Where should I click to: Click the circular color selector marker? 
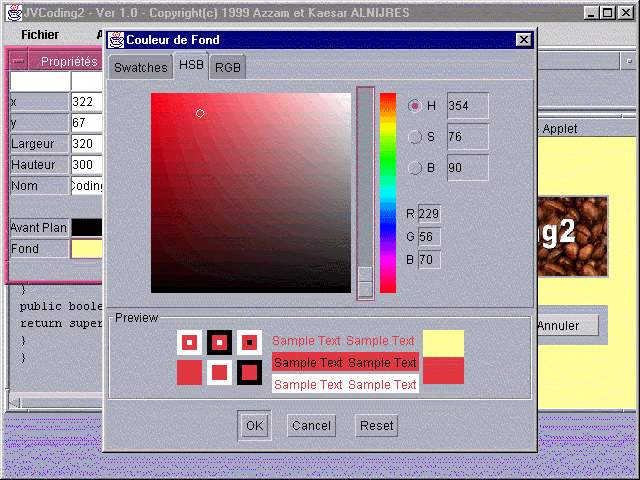[200, 113]
